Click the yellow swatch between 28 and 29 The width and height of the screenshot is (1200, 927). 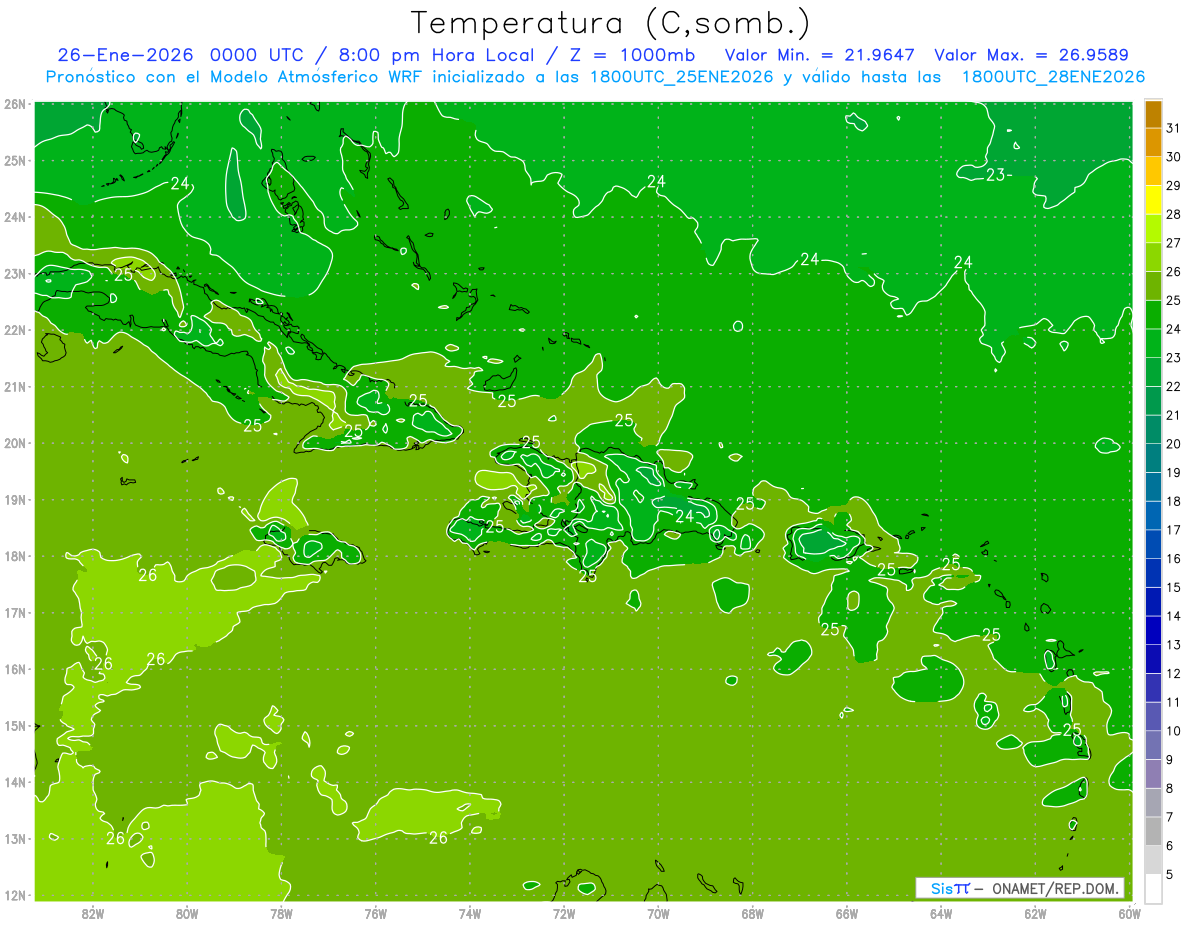pyautogui.click(x=1153, y=200)
